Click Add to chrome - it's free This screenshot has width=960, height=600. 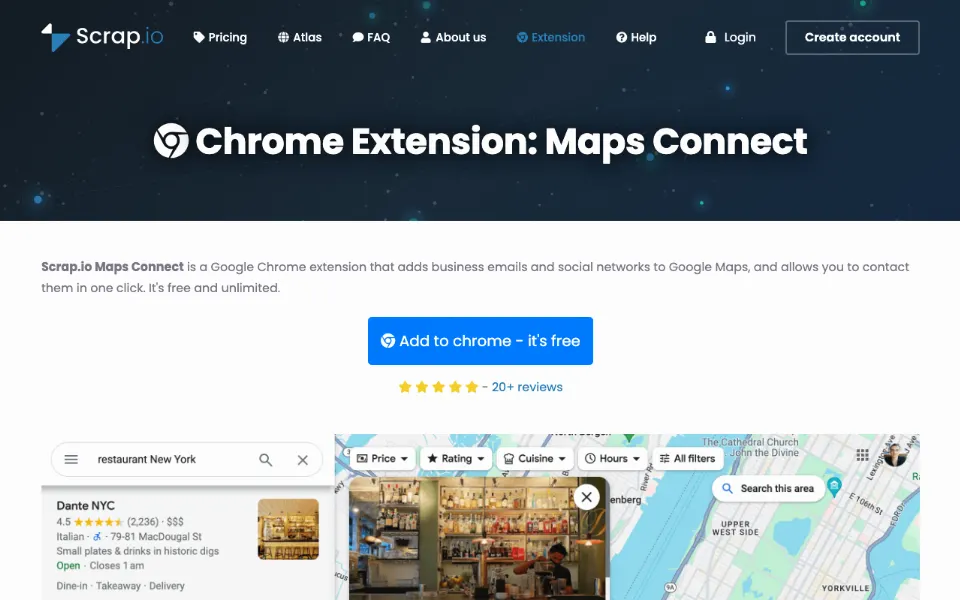click(x=480, y=341)
